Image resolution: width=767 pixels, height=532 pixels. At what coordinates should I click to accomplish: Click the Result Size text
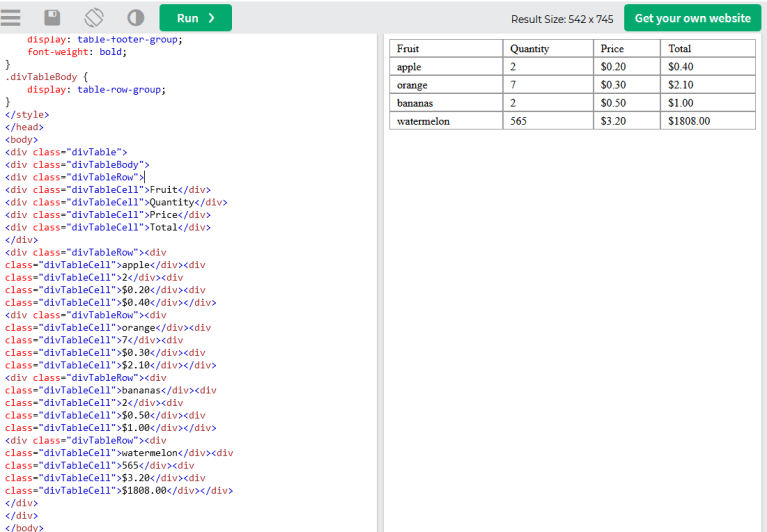pos(562,19)
